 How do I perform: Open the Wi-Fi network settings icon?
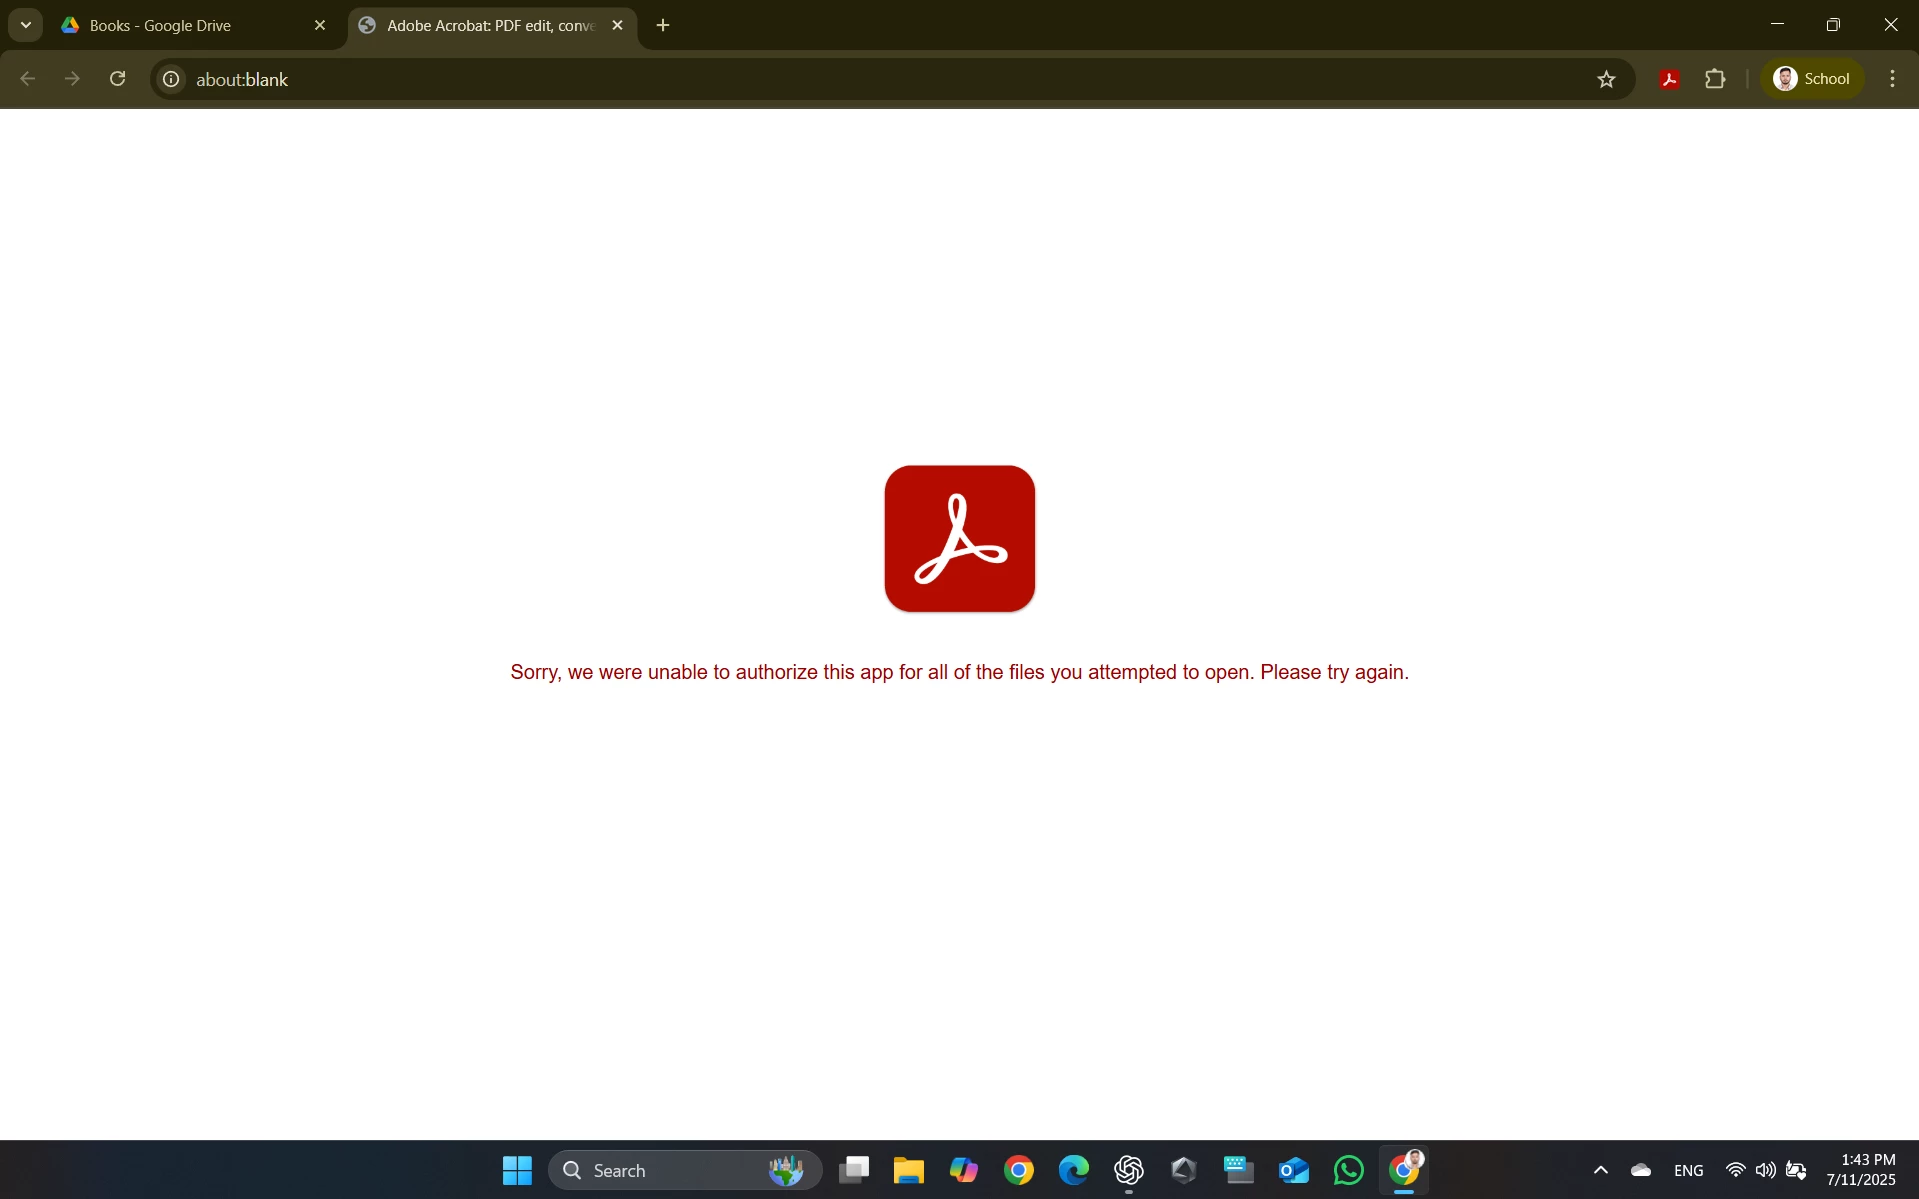coord(1736,1170)
